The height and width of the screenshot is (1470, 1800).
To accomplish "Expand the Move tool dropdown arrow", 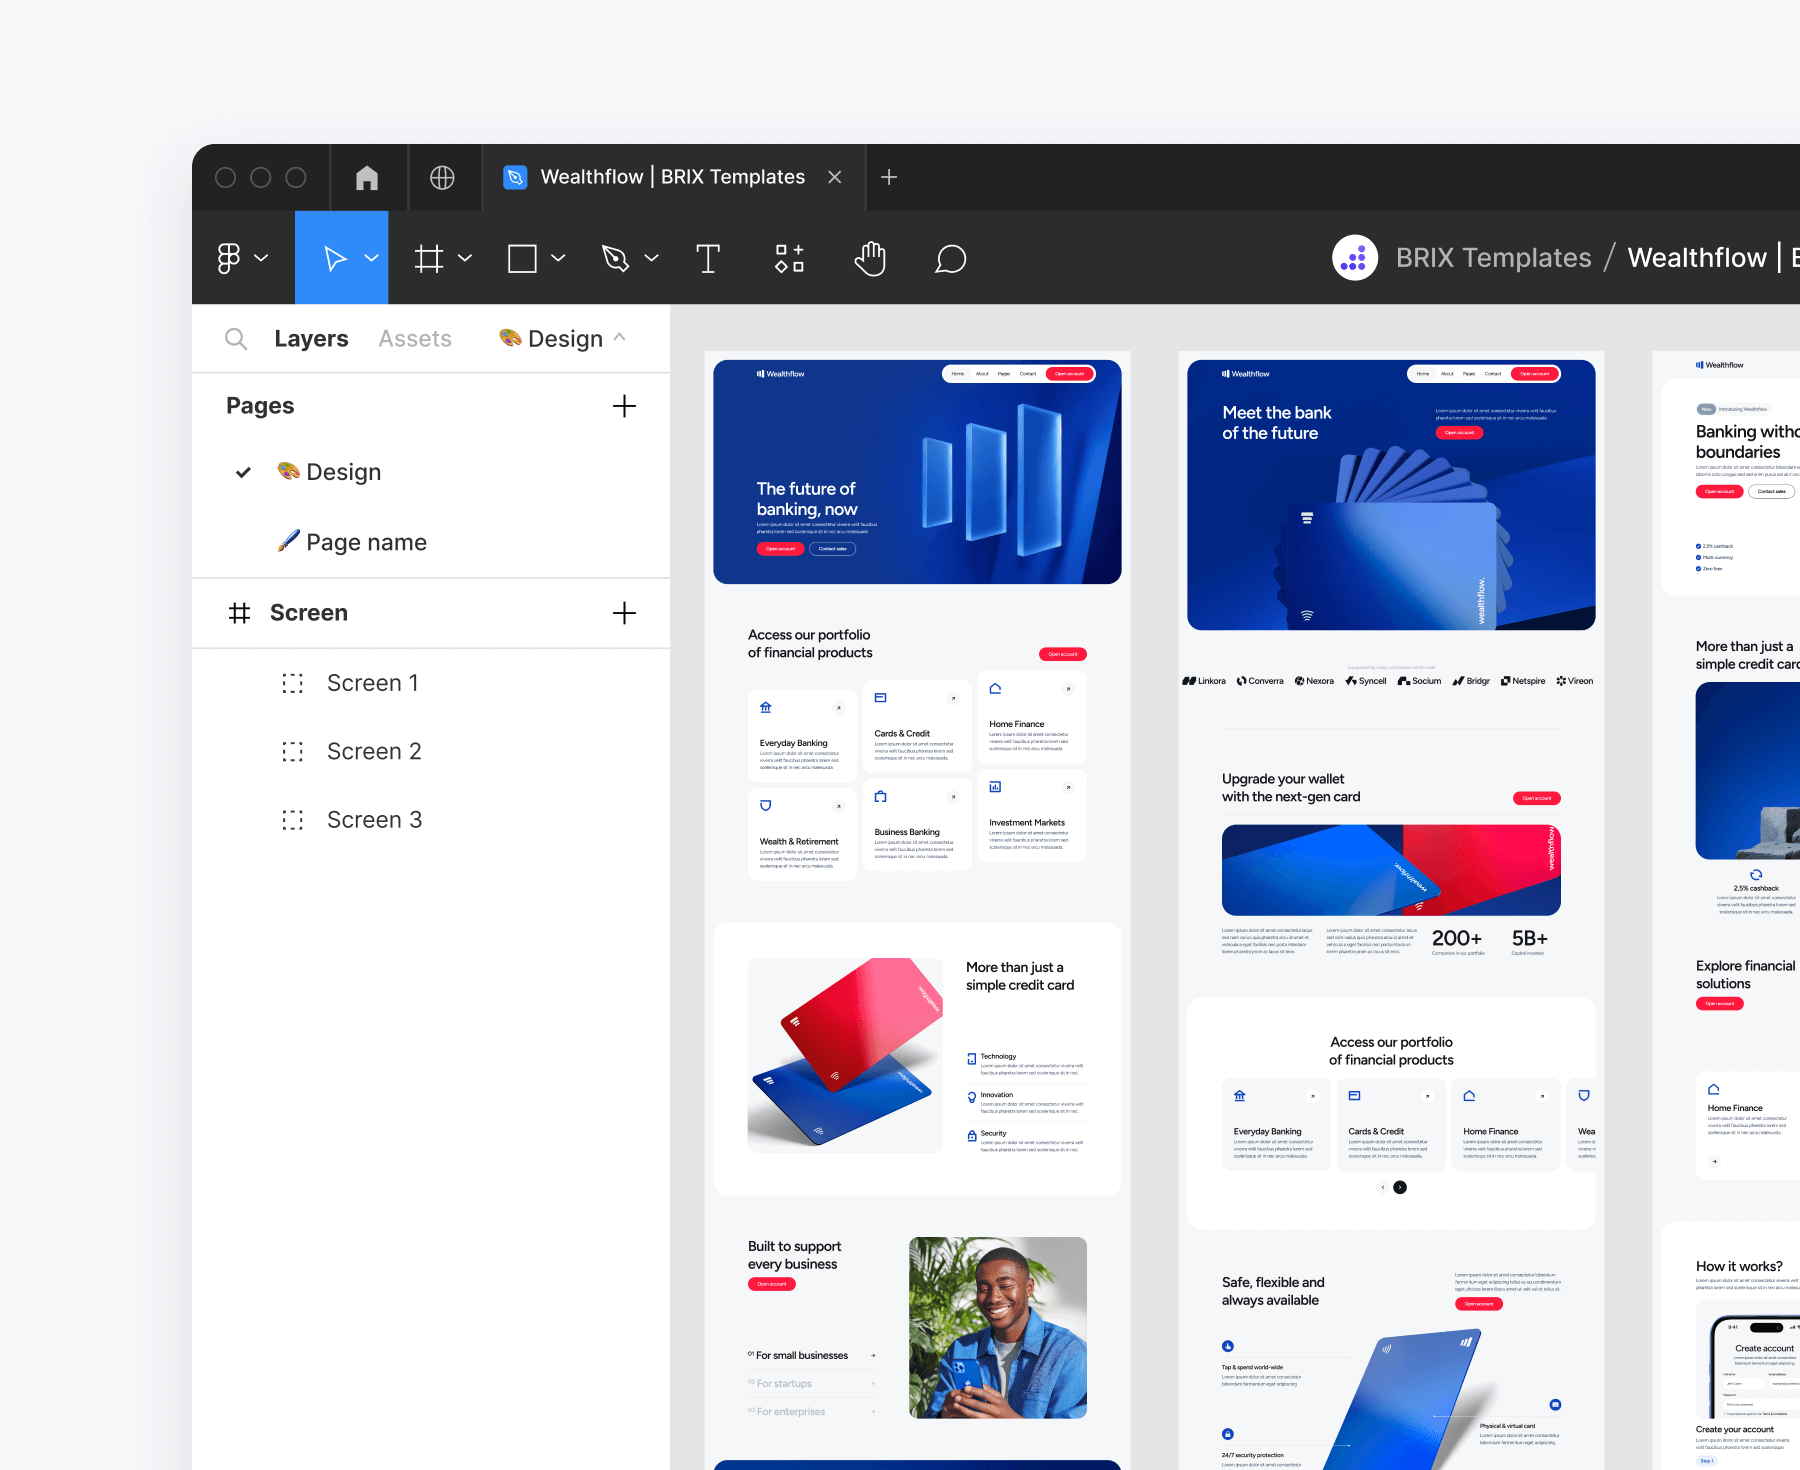I will 371,258.
